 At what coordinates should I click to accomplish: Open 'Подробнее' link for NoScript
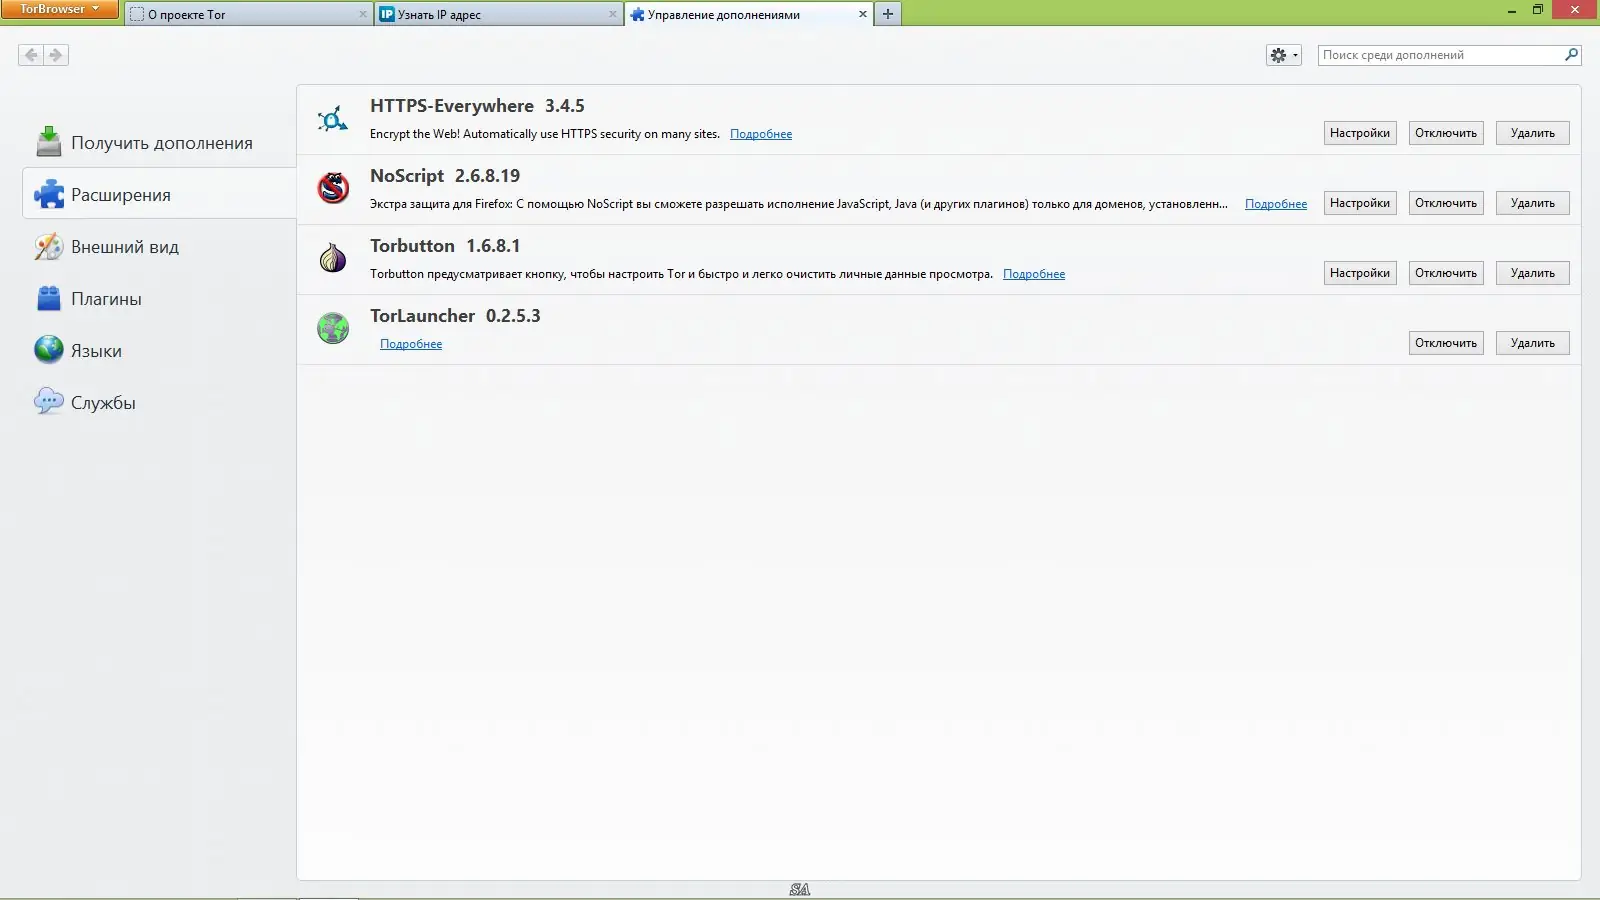[1276, 204]
